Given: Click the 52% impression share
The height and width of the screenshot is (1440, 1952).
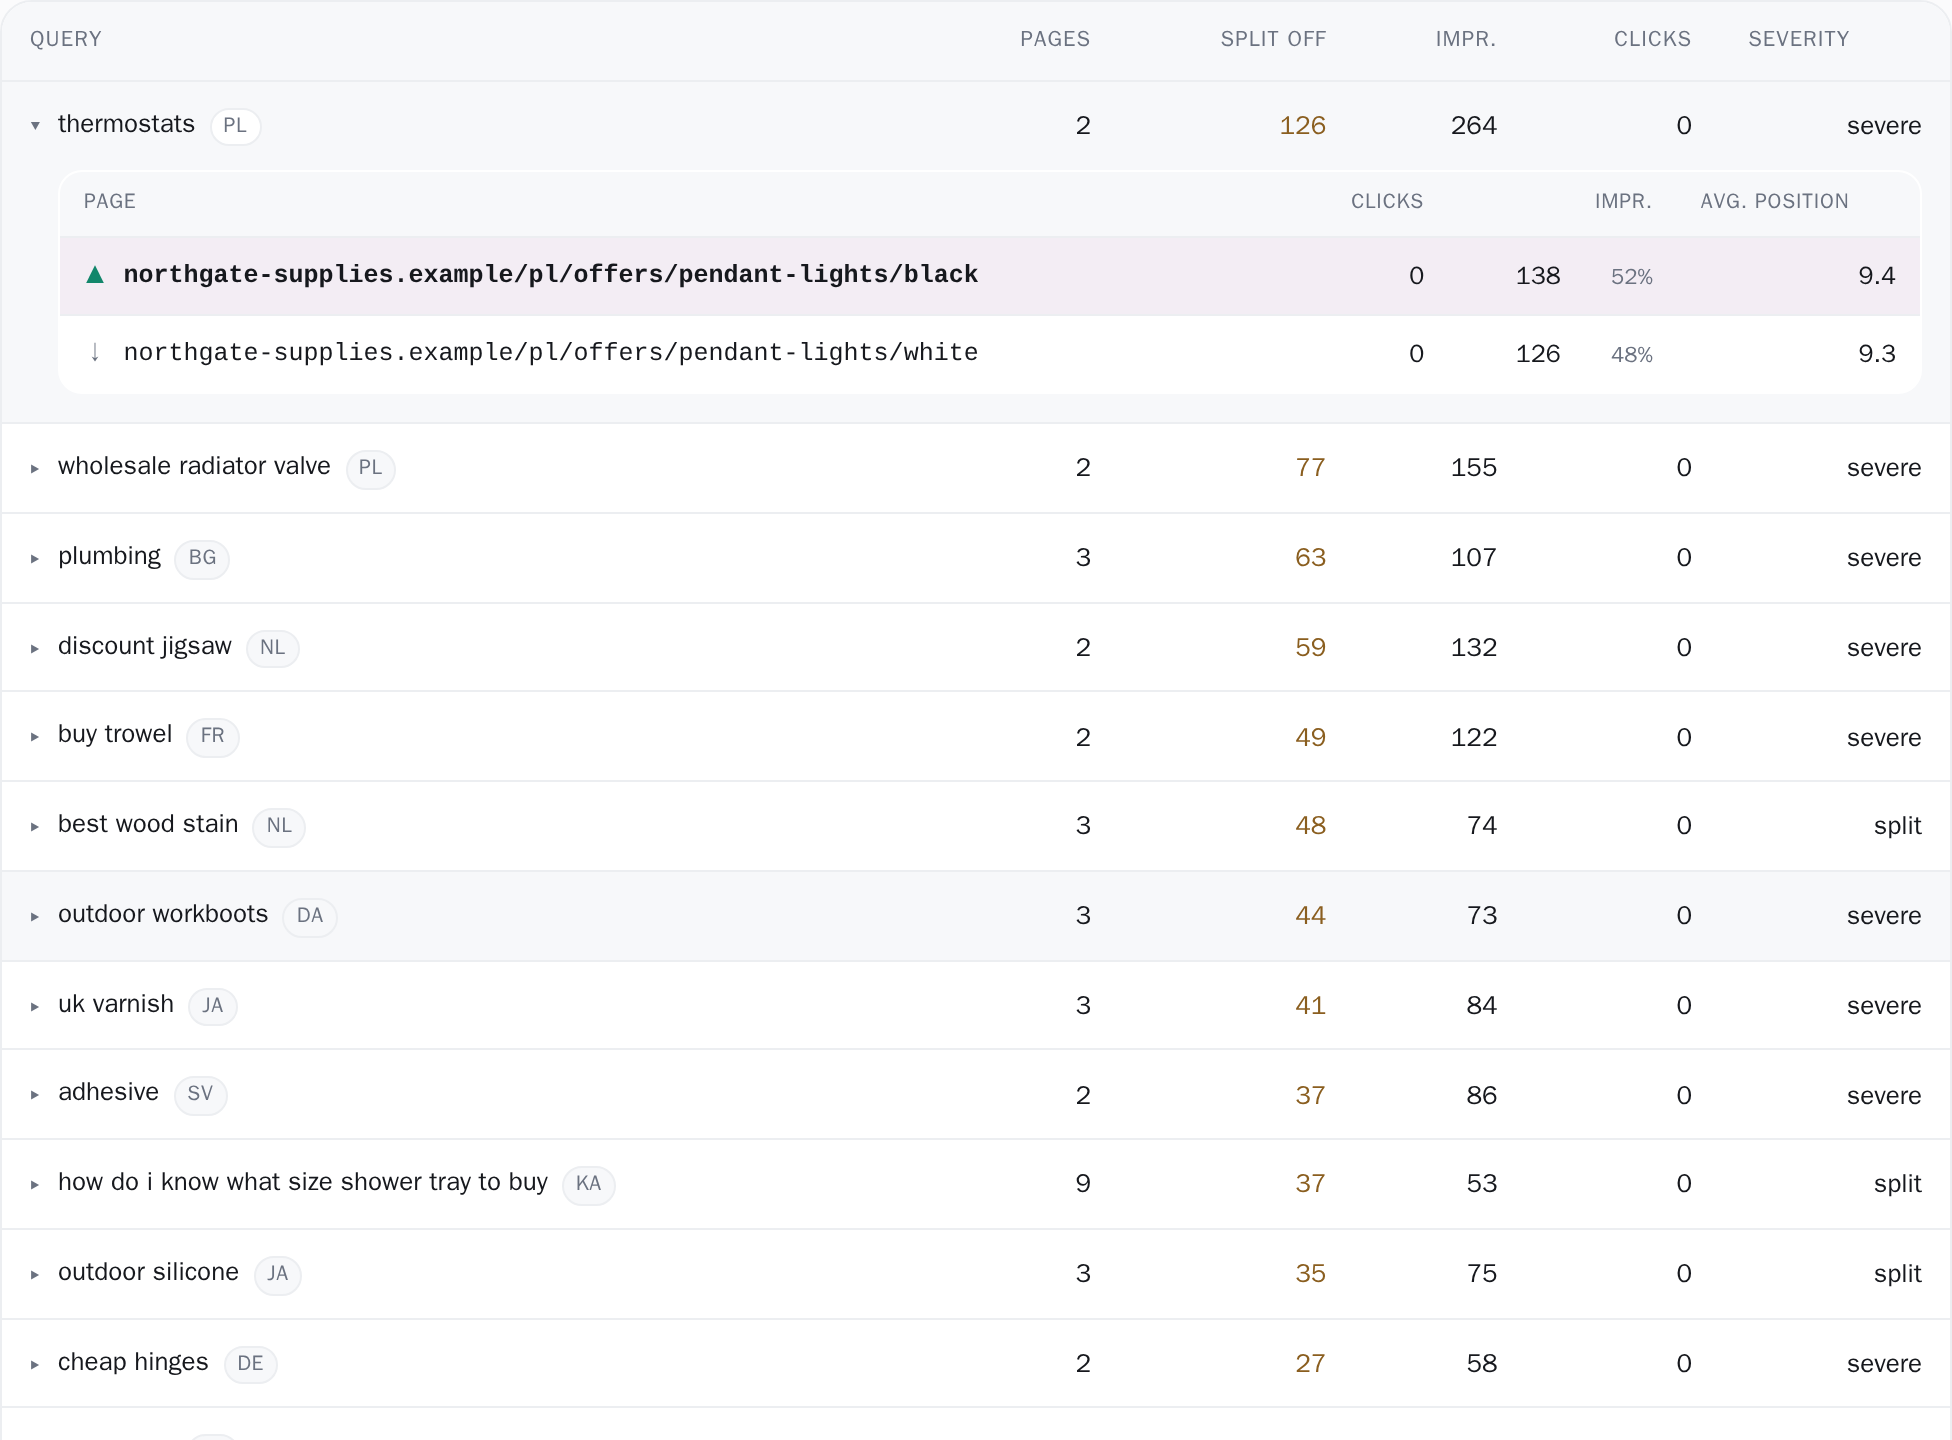Looking at the screenshot, I should [x=1632, y=277].
